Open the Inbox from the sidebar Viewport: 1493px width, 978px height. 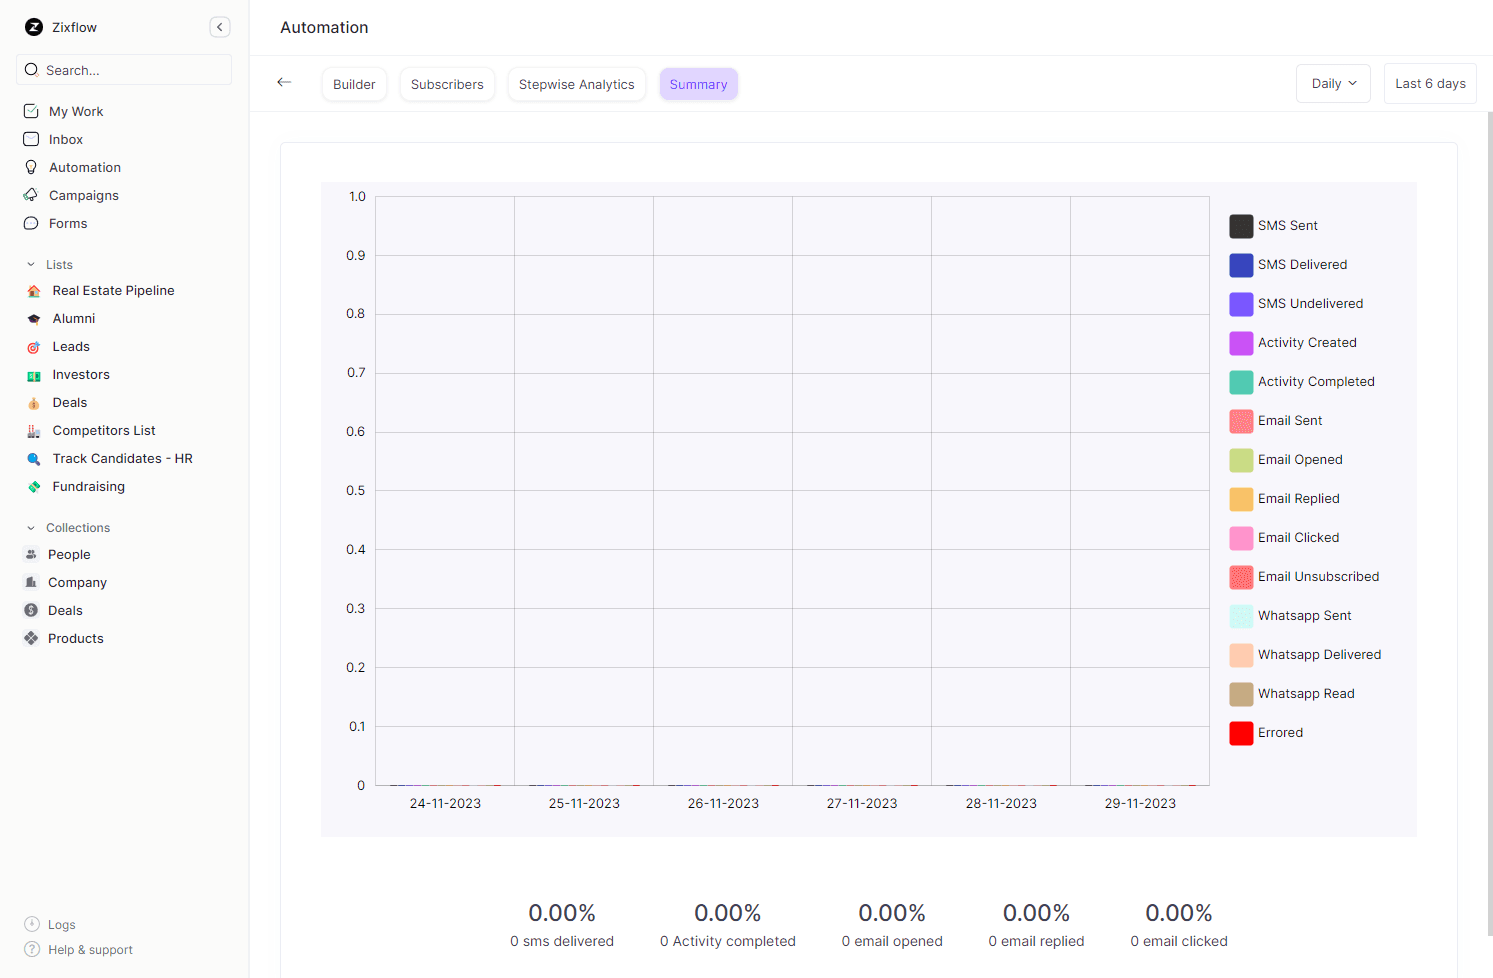(66, 139)
